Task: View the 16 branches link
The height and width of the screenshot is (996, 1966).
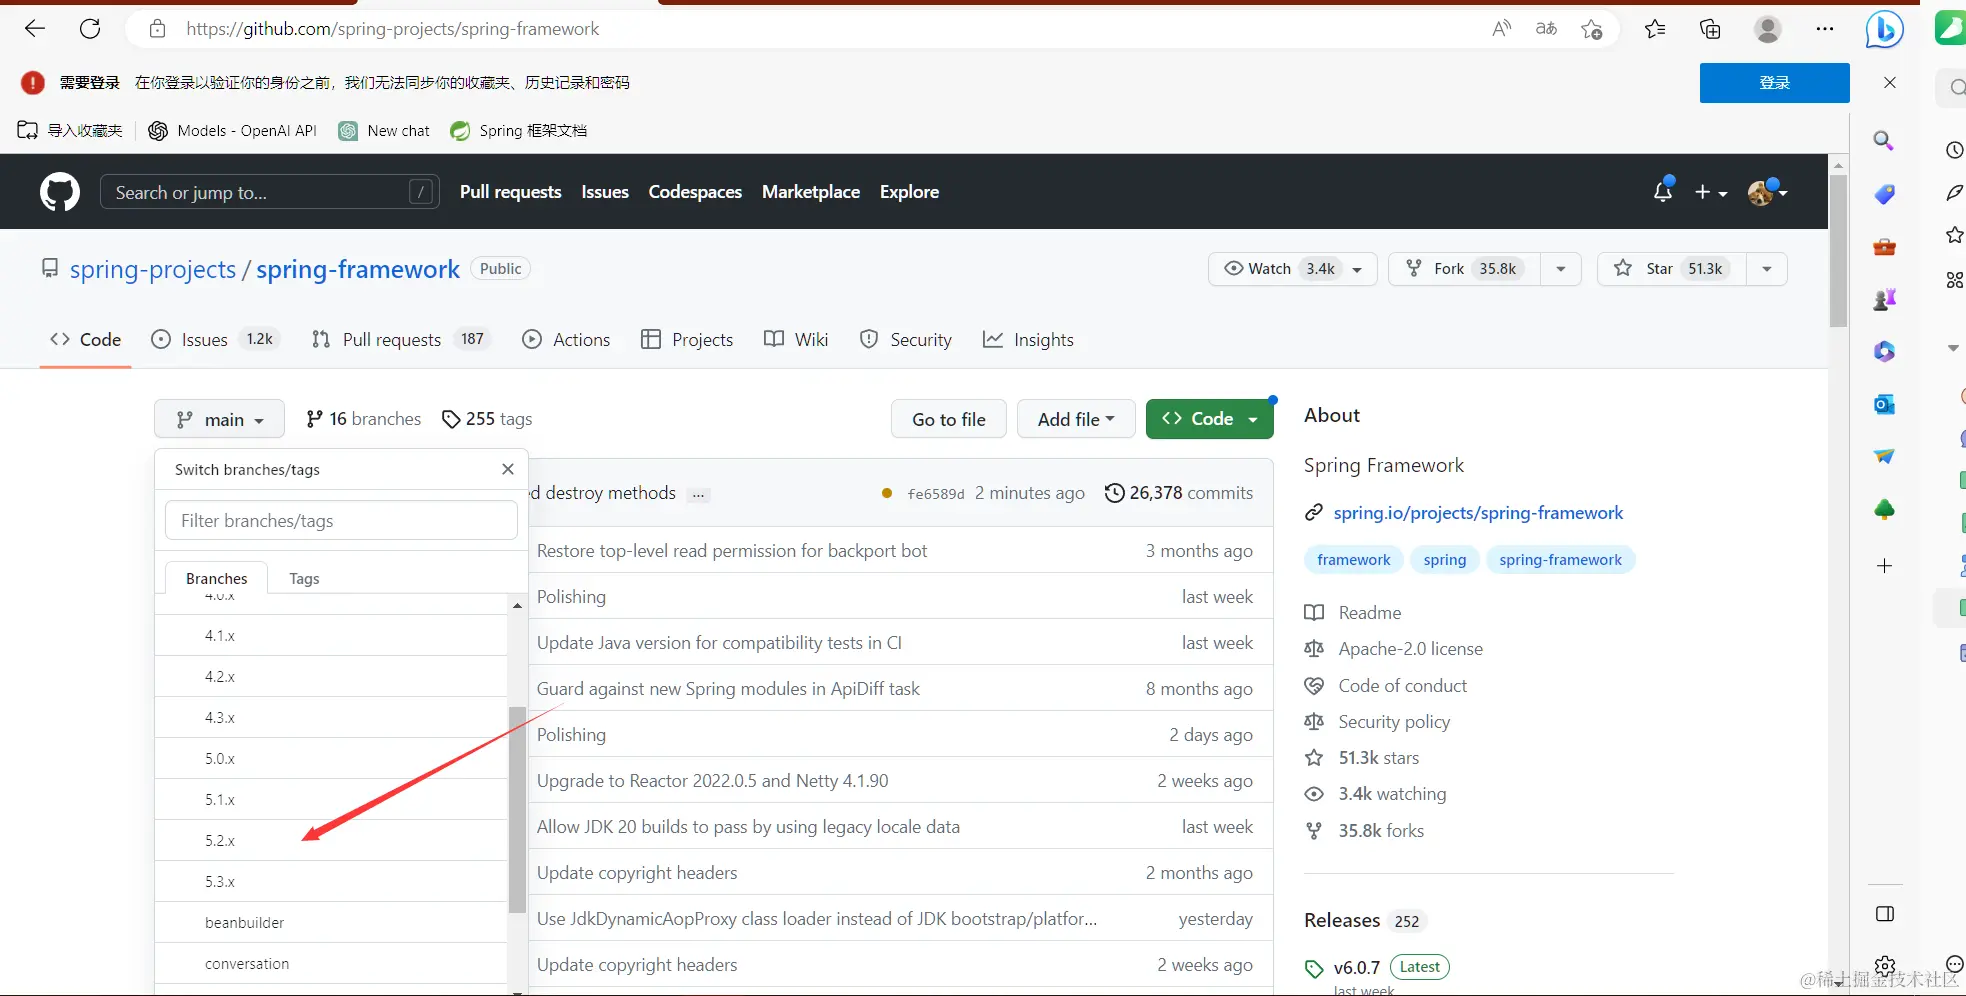Action: click(x=364, y=419)
